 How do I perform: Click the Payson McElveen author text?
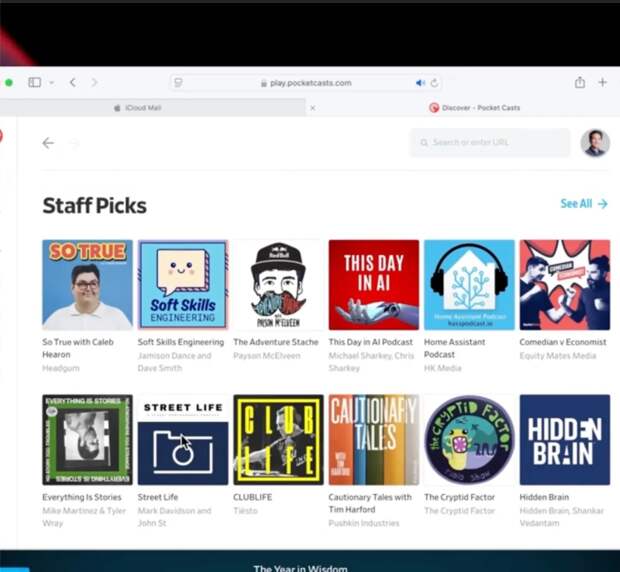point(267,355)
